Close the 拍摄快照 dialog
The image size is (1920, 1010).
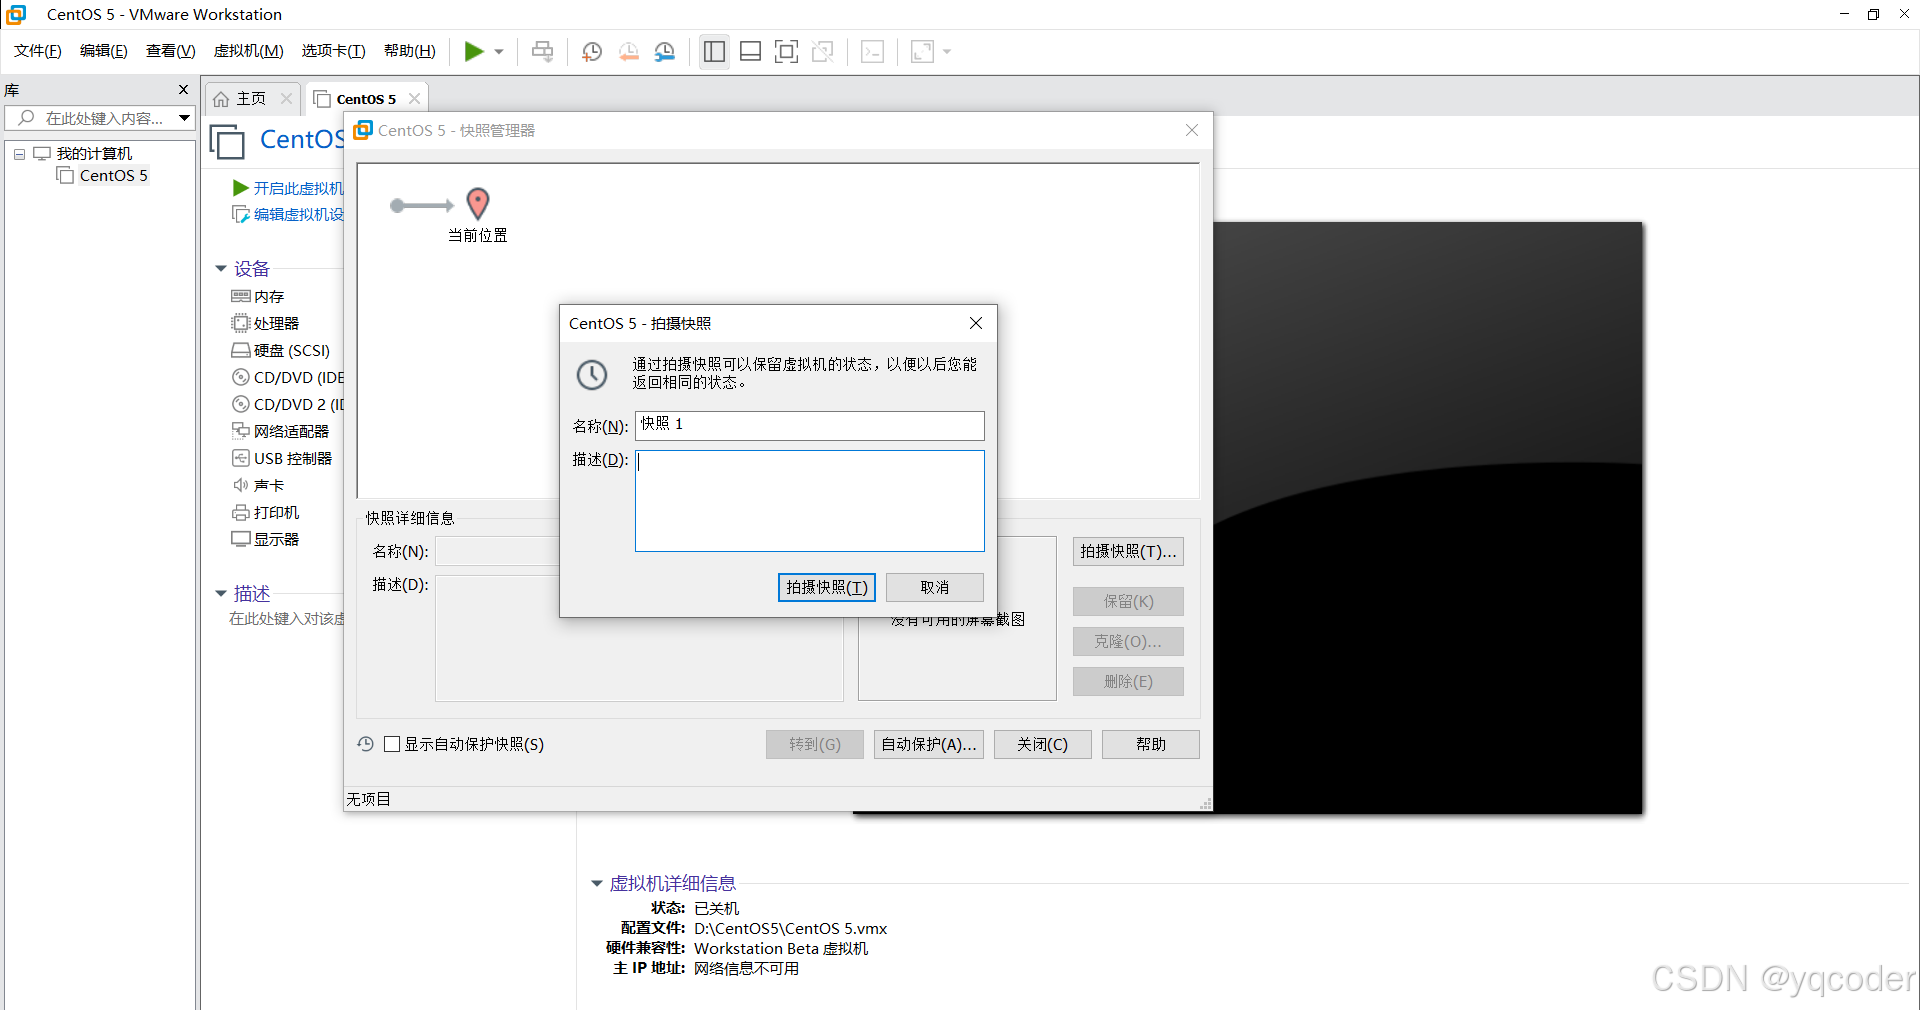(x=976, y=323)
